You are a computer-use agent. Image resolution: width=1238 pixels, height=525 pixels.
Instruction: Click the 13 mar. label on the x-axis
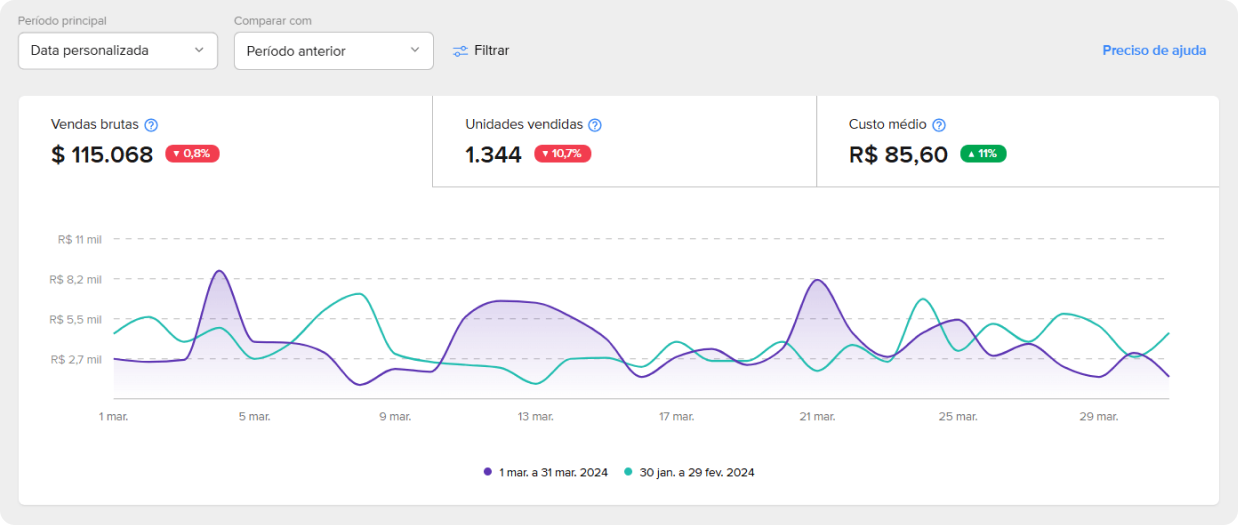coord(536,416)
